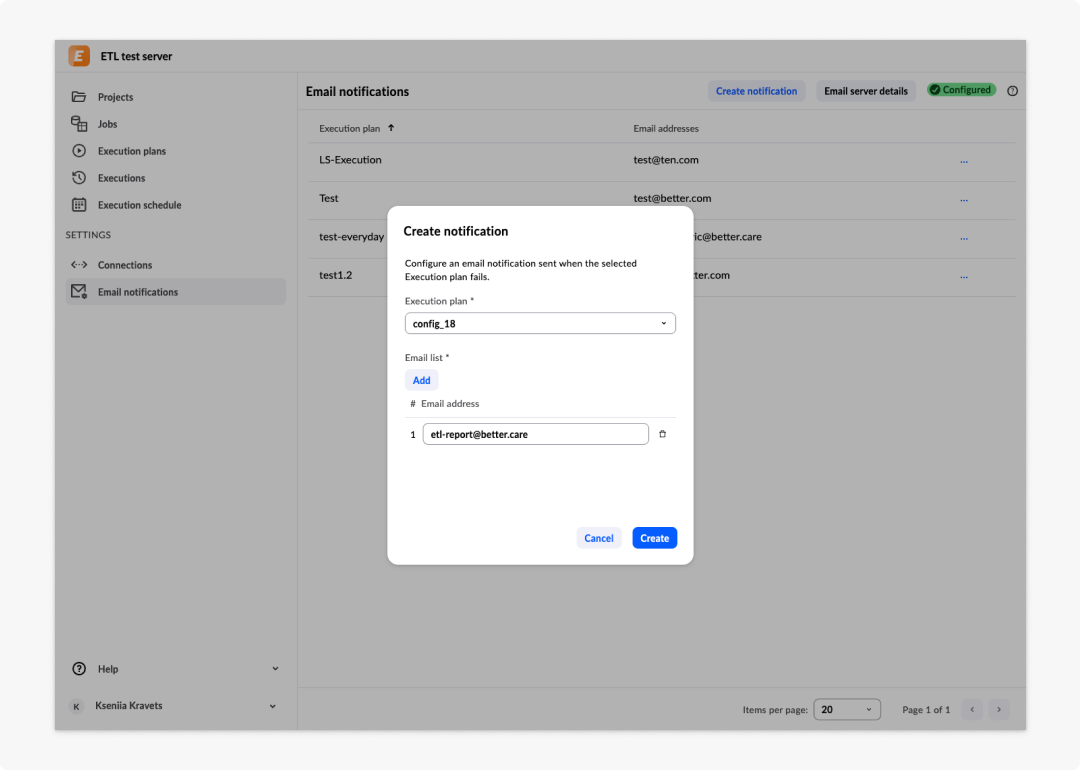Expand the Help section chevron
Image resolution: width=1080 pixels, height=770 pixels.
[x=275, y=669]
